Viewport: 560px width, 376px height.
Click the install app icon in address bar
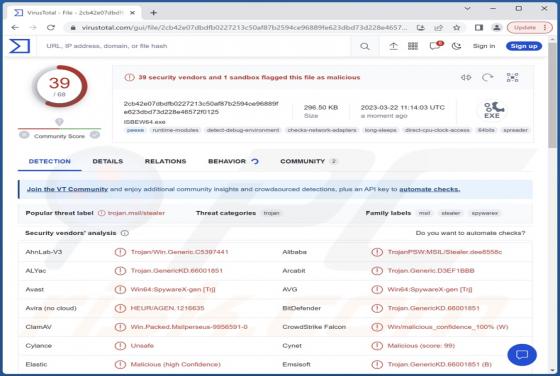pyautogui.click(x=421, y=27)
